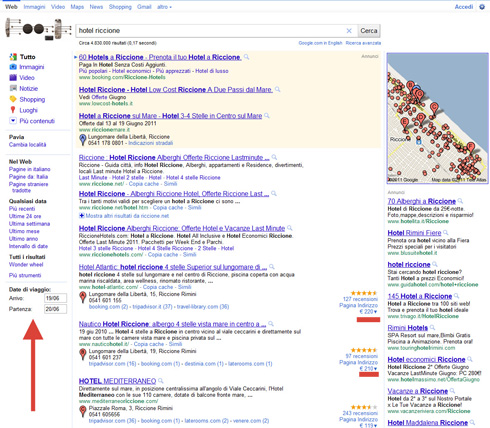Preview magnifier beside Rimini Hotels ad
This screenshot has height=428, width=490.
tap(432, 327)
